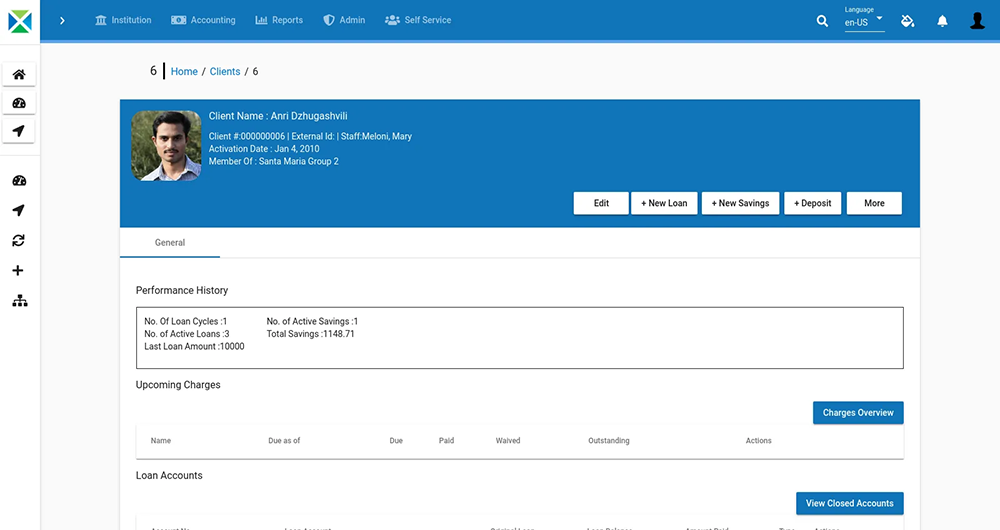Click the organization hierarchy sidebar icon
This screenshot has height=530, width=1000.
20,300
